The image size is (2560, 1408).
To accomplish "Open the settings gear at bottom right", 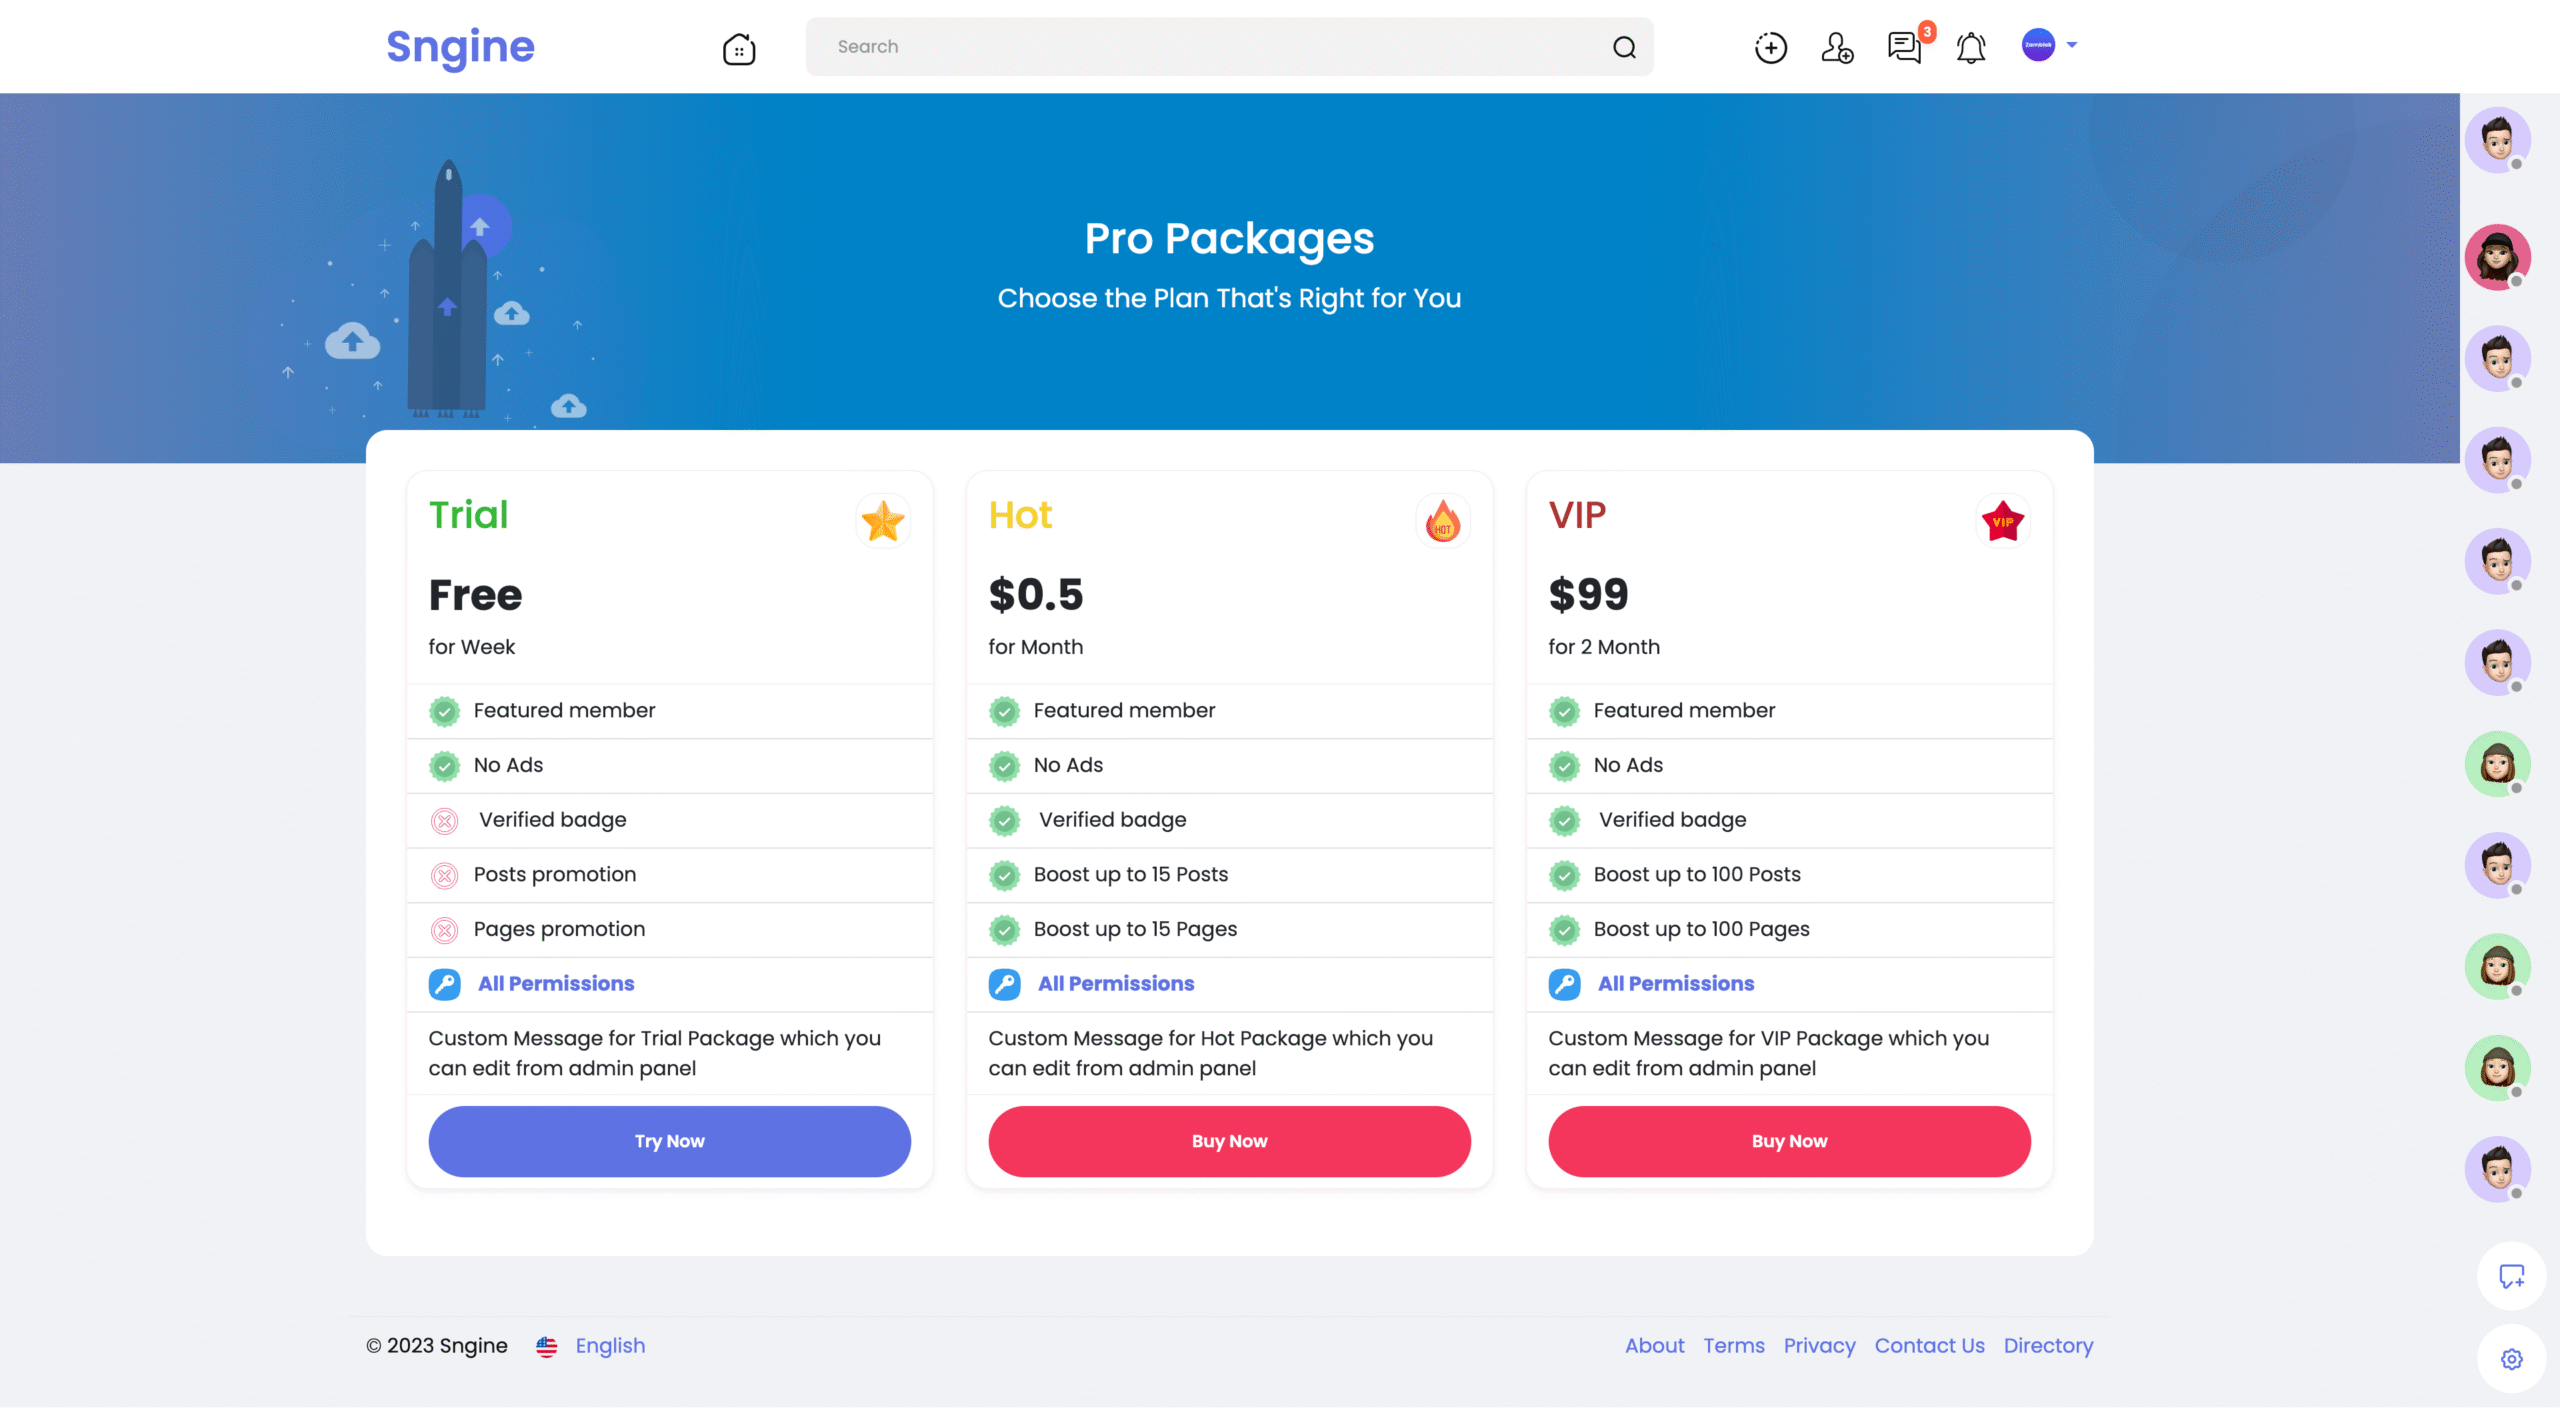I will [x=2513, y=1358].
